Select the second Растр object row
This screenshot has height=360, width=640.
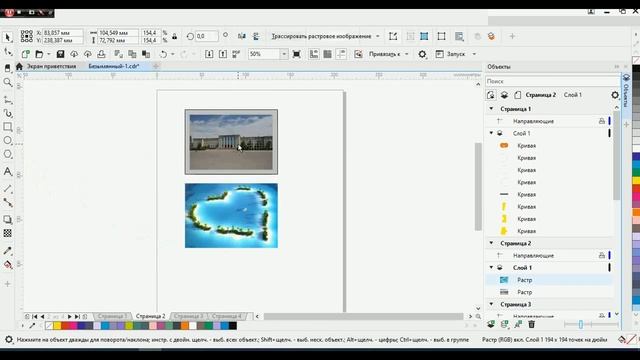click(x=549, y=292)
